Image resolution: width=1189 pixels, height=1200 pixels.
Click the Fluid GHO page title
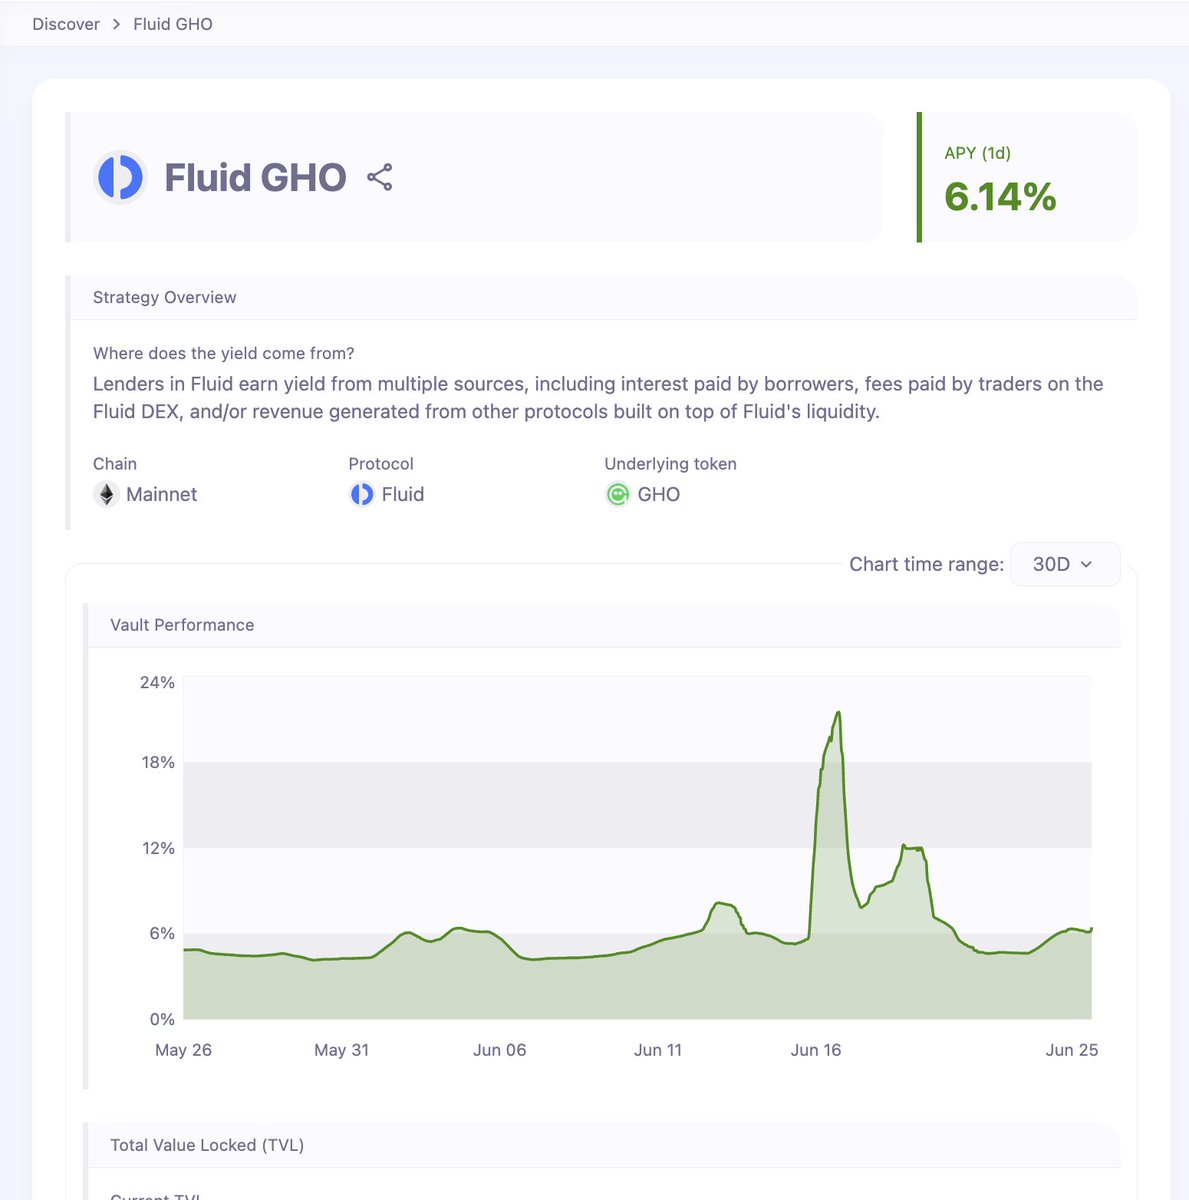(255, 178)
